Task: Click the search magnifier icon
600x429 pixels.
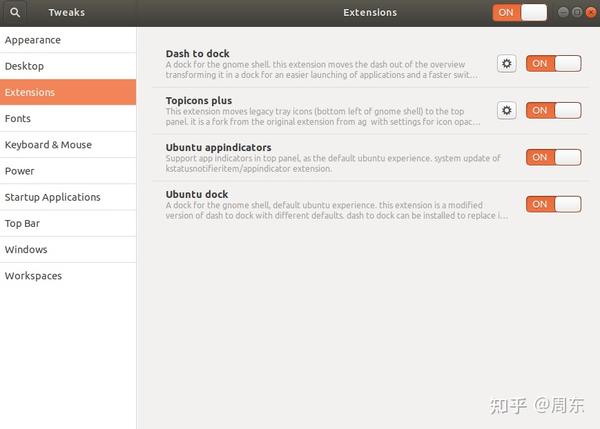Action: click(x=15, y=13)
